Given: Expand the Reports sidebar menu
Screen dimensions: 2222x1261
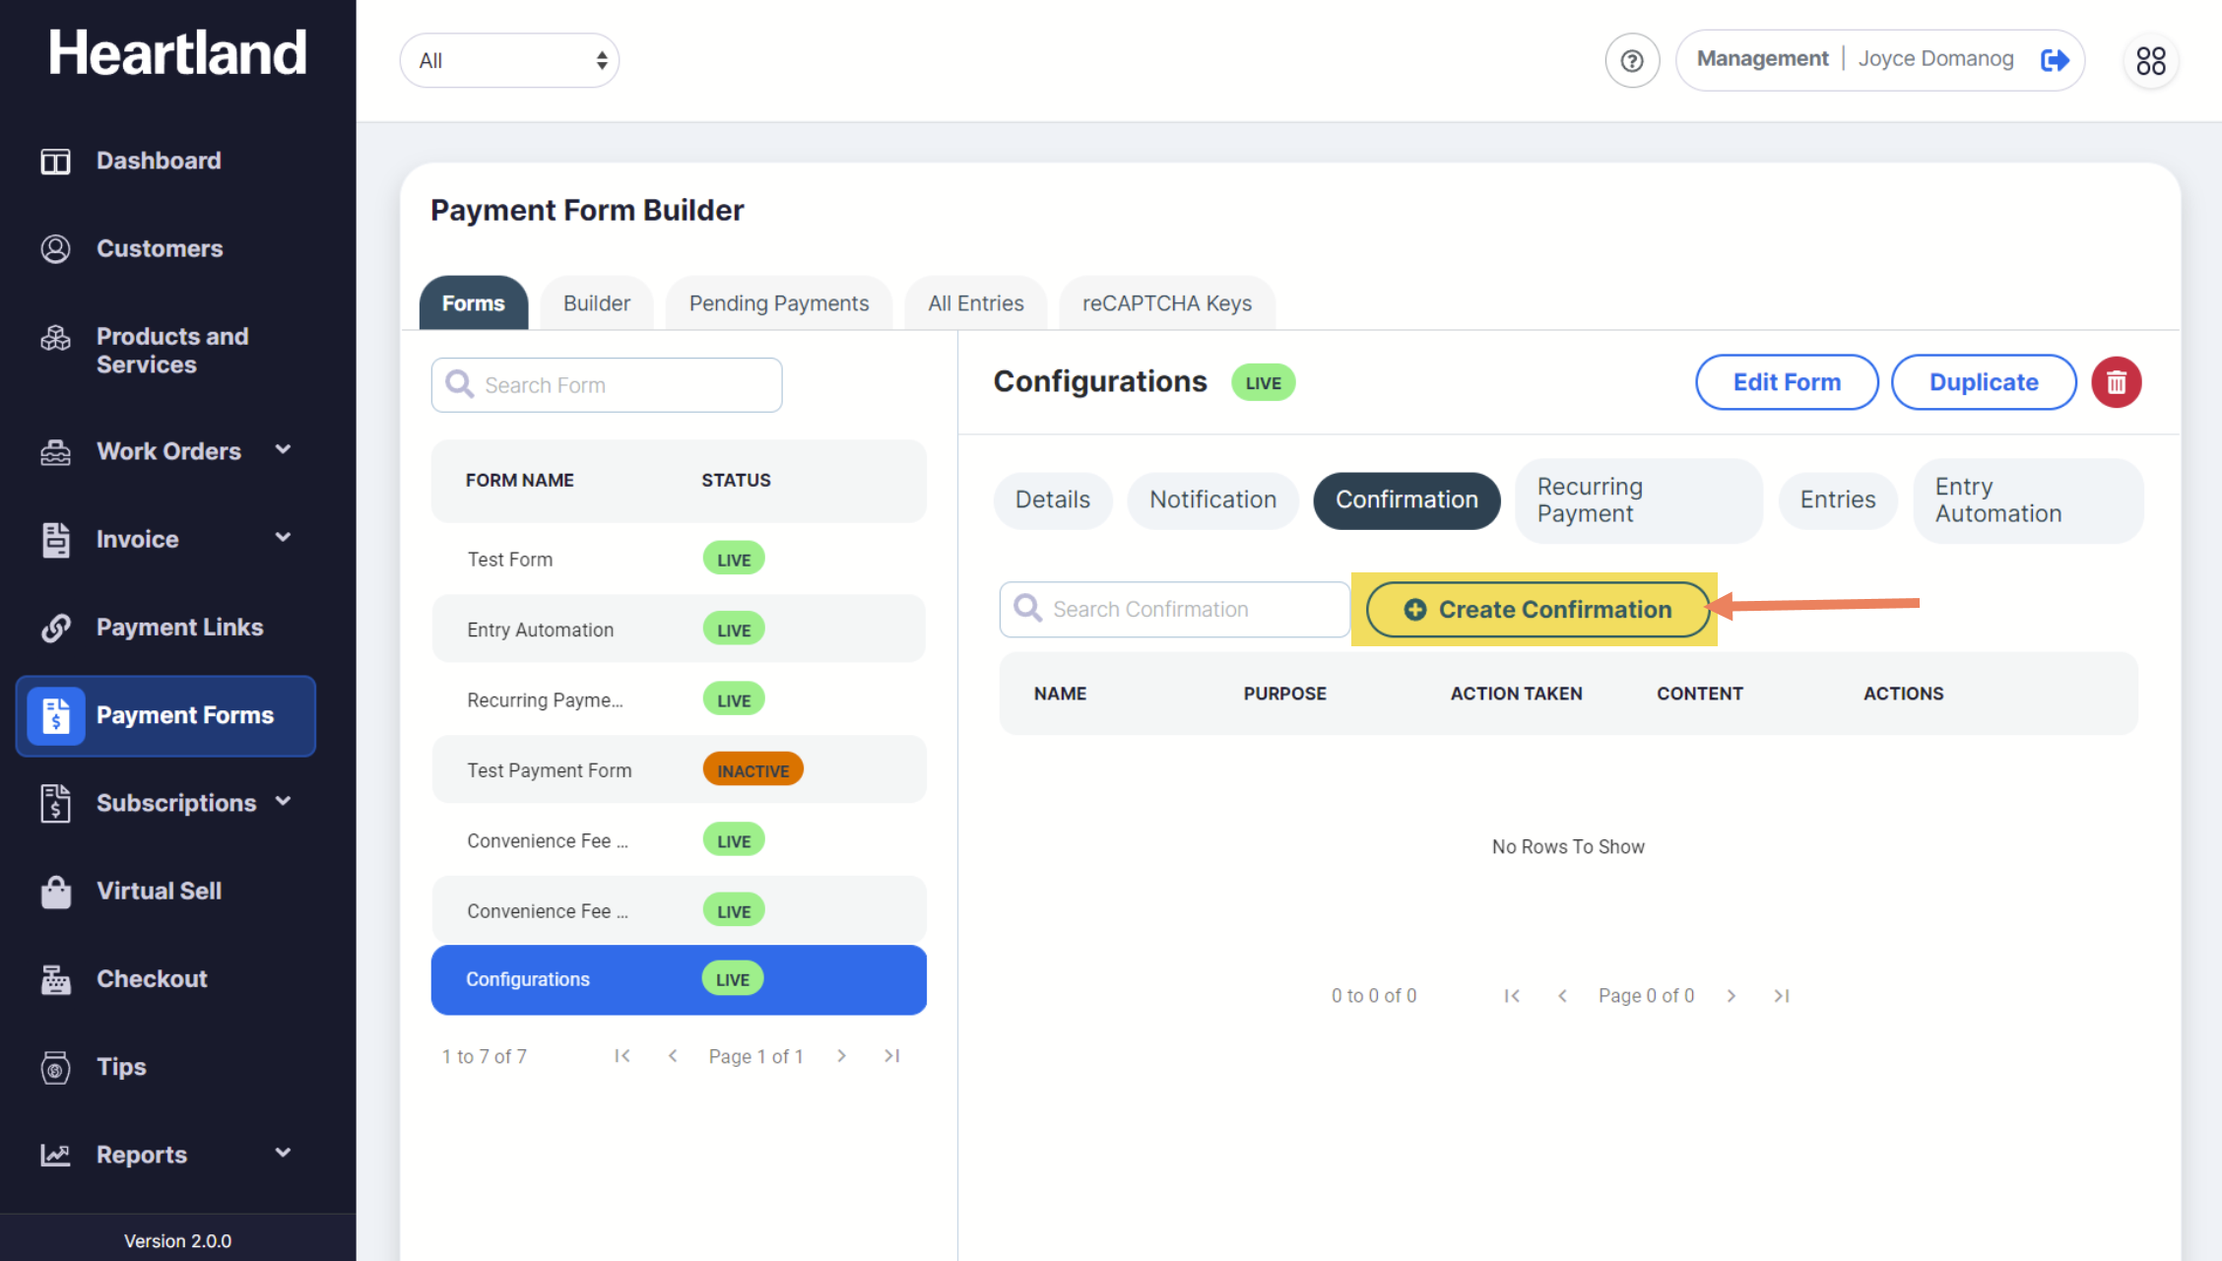Looking at the screenshot, I should click(142, 1155).
